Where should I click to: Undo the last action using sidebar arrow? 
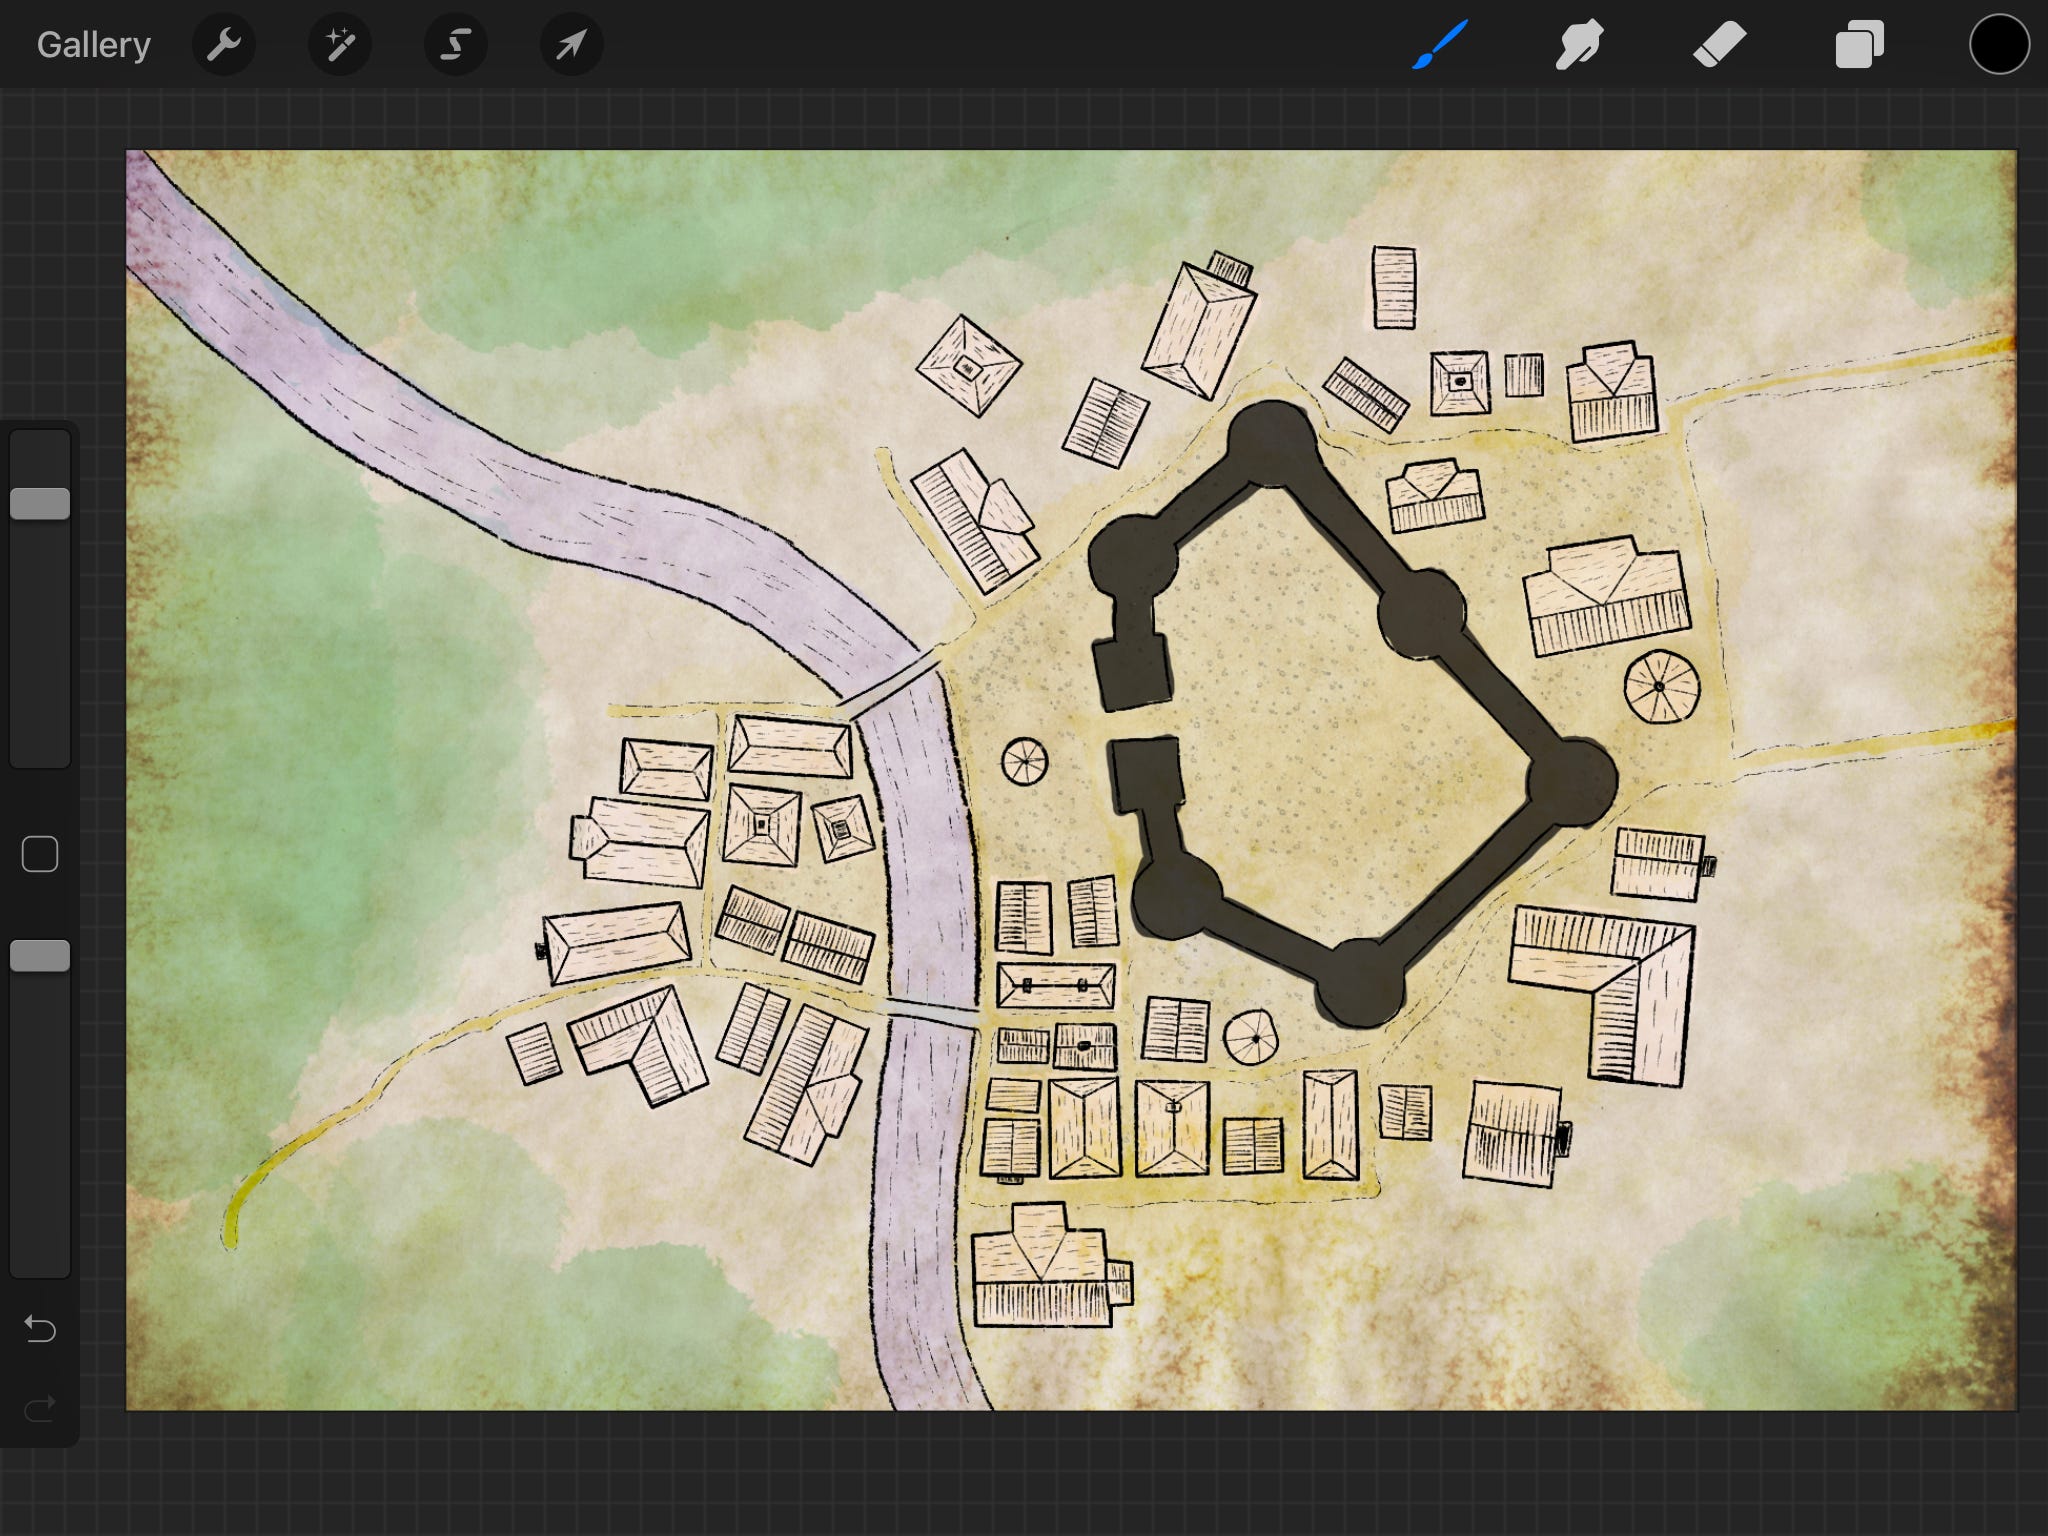(x=40, y=1329)
